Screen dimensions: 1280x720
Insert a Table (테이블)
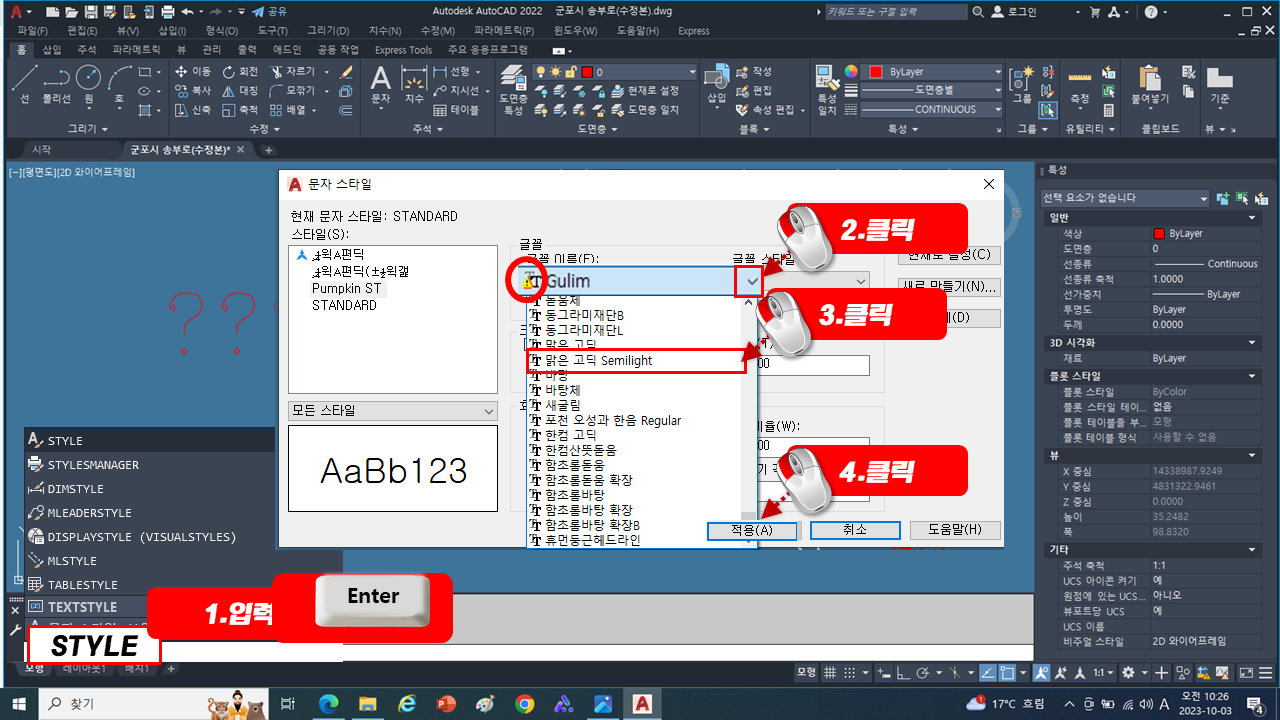click(457, 110)
